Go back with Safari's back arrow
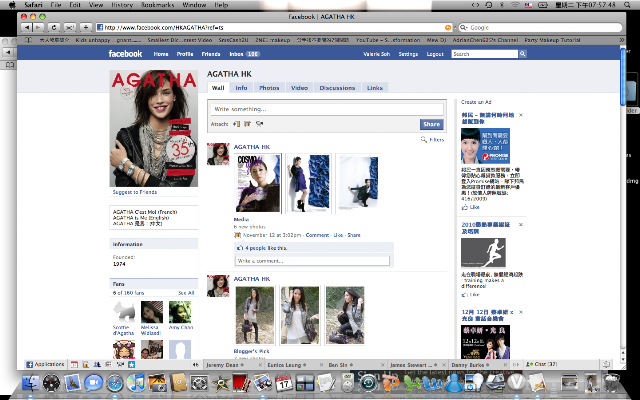The width and height of the screenshot is (640, 400). click(27, 27)
